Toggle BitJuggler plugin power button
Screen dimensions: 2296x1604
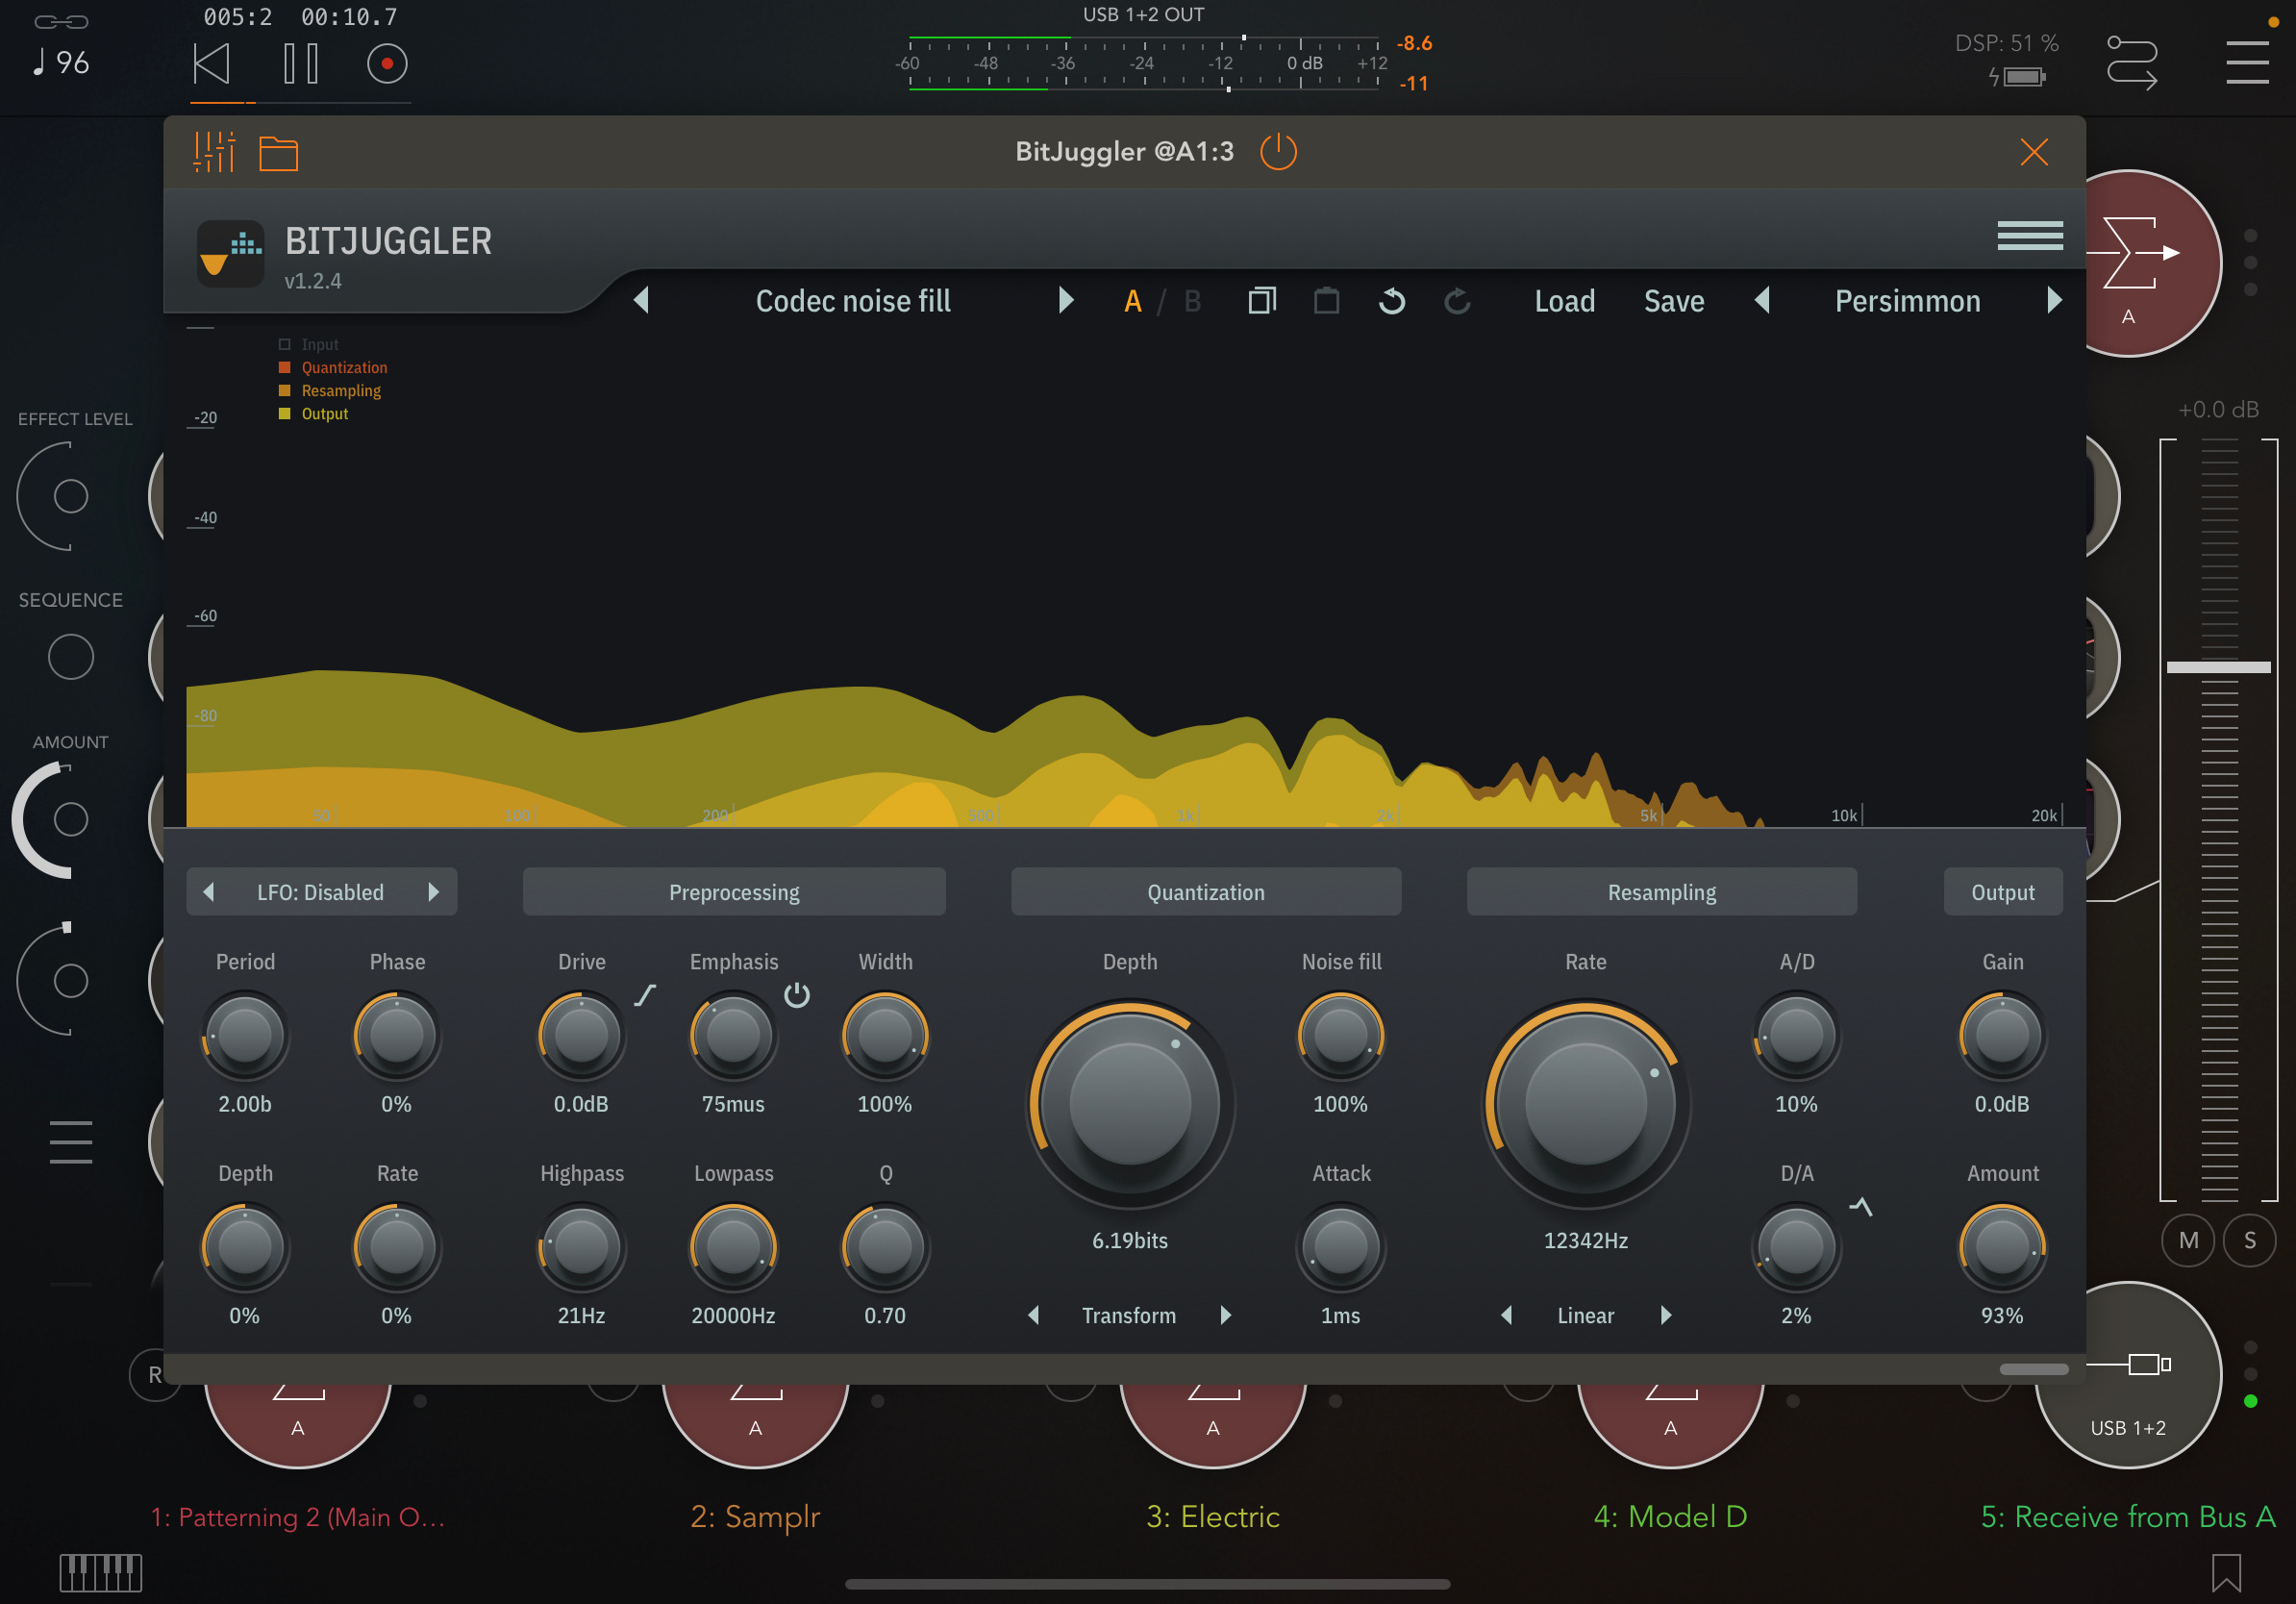(x=1278, y=152)
